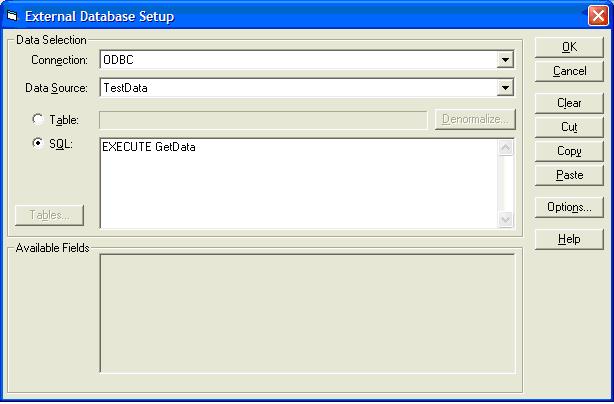The image size is (614, 404).
Task: Click inside the SQL text area
Action: point(298,183)
